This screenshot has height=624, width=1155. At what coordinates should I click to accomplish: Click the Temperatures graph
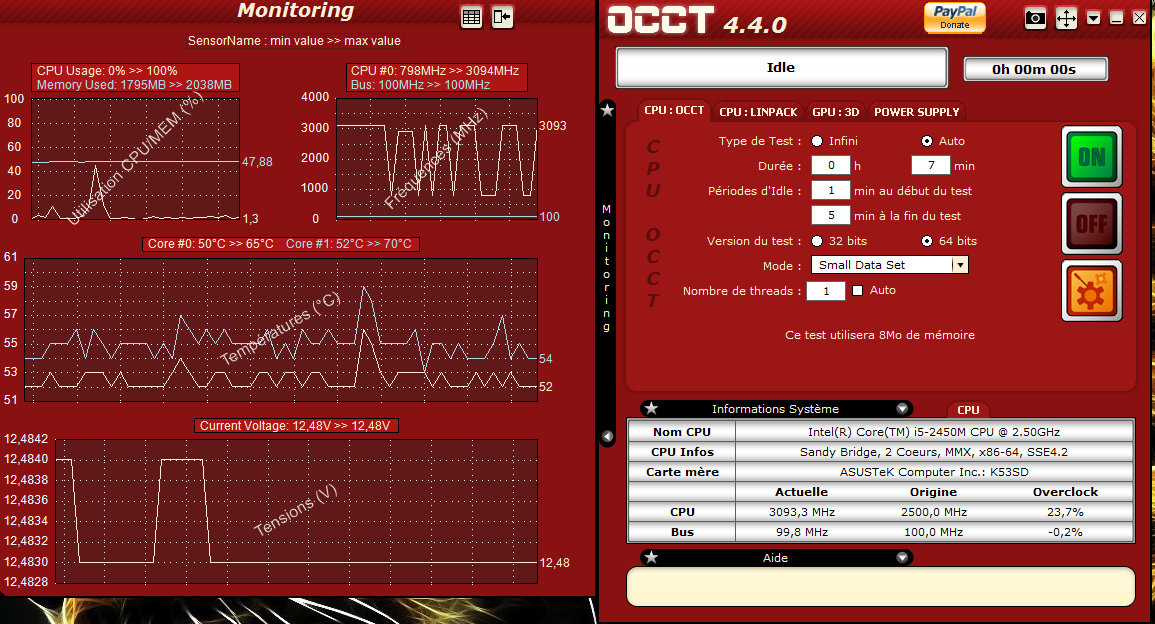point(281,329)
